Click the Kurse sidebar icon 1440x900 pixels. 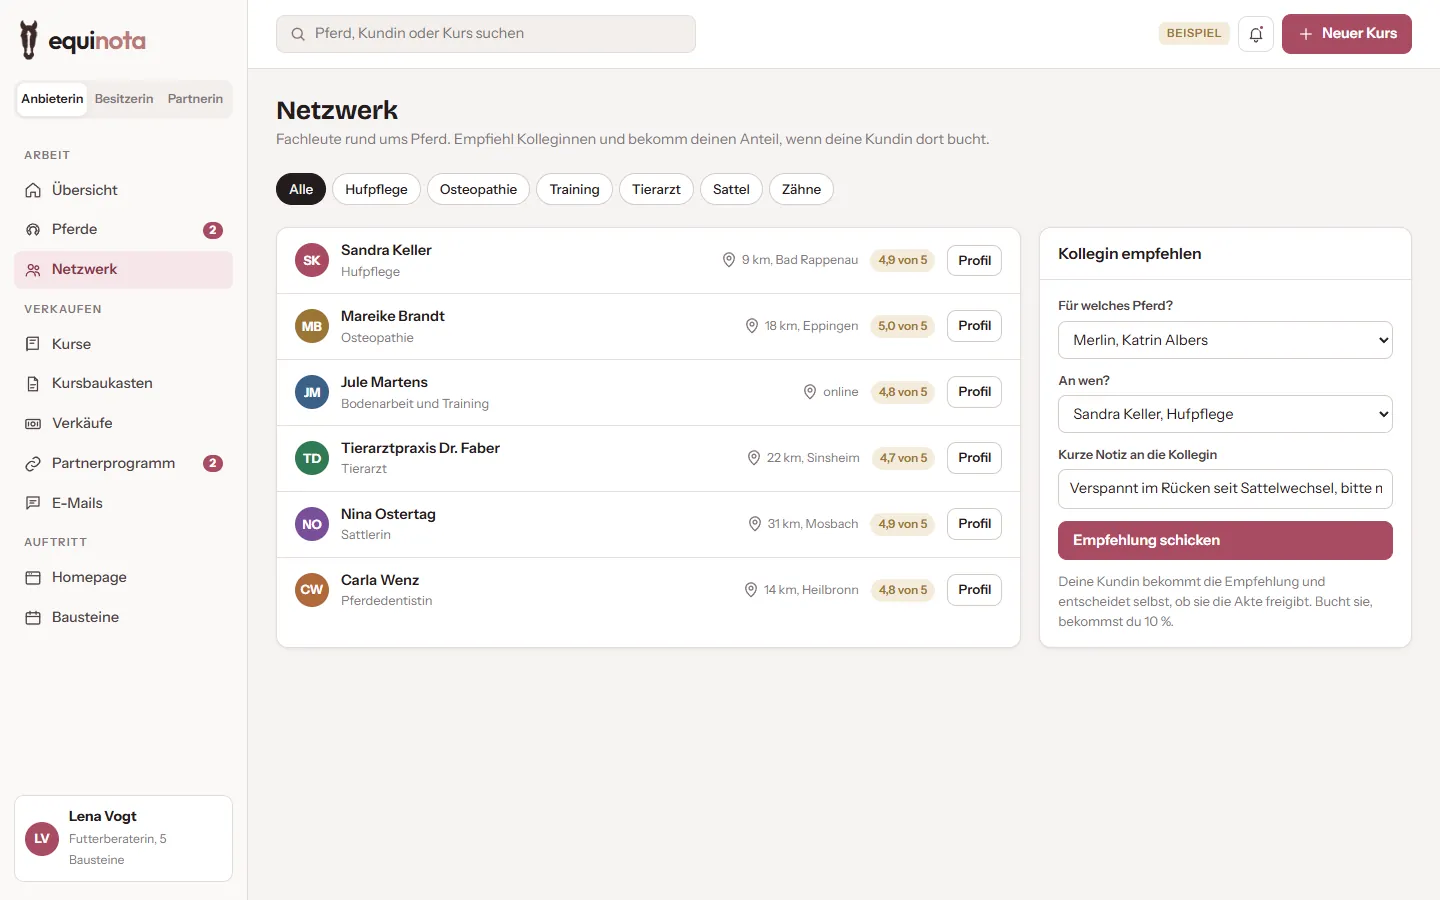(33, 344)
